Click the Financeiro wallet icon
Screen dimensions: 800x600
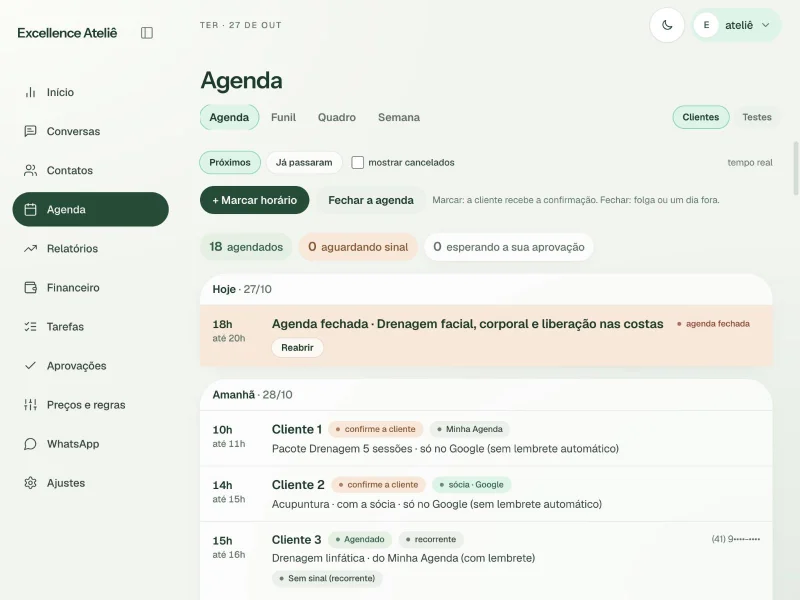tap(31, 288)
